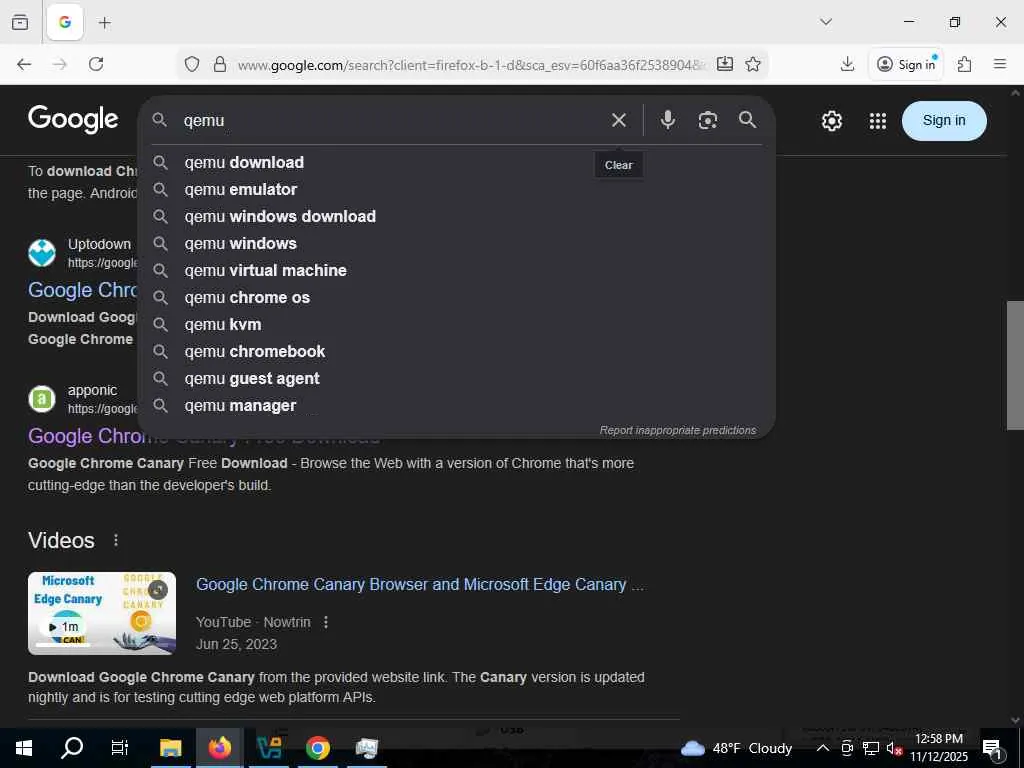The image size is (1024, 768).
Task: Click the muted volume tray icon
Action: (893, 748)
